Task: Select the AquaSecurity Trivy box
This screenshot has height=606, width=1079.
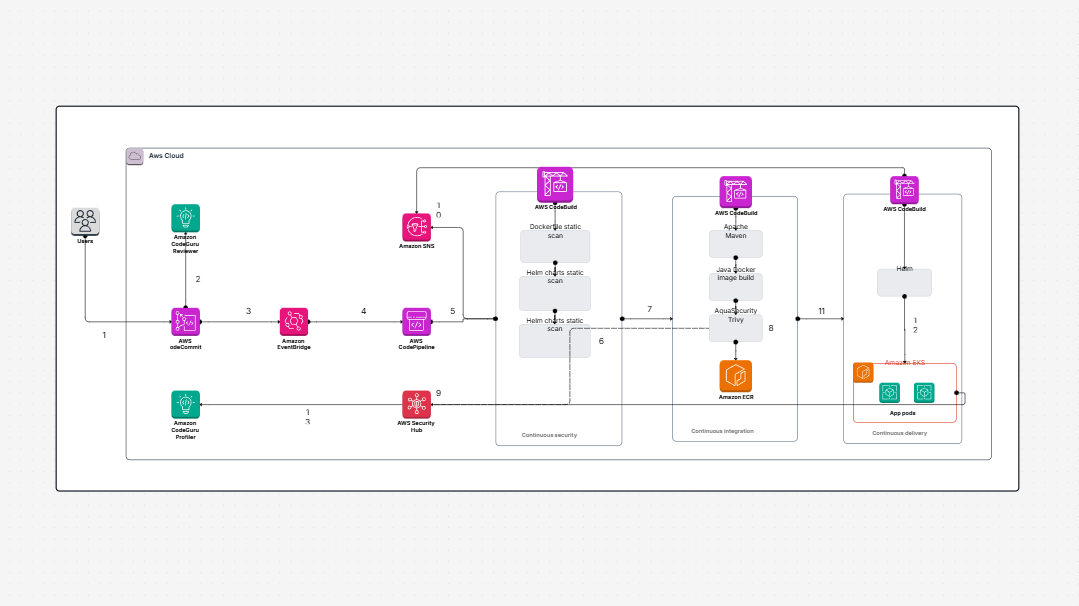Action: [x=736, y=328]
